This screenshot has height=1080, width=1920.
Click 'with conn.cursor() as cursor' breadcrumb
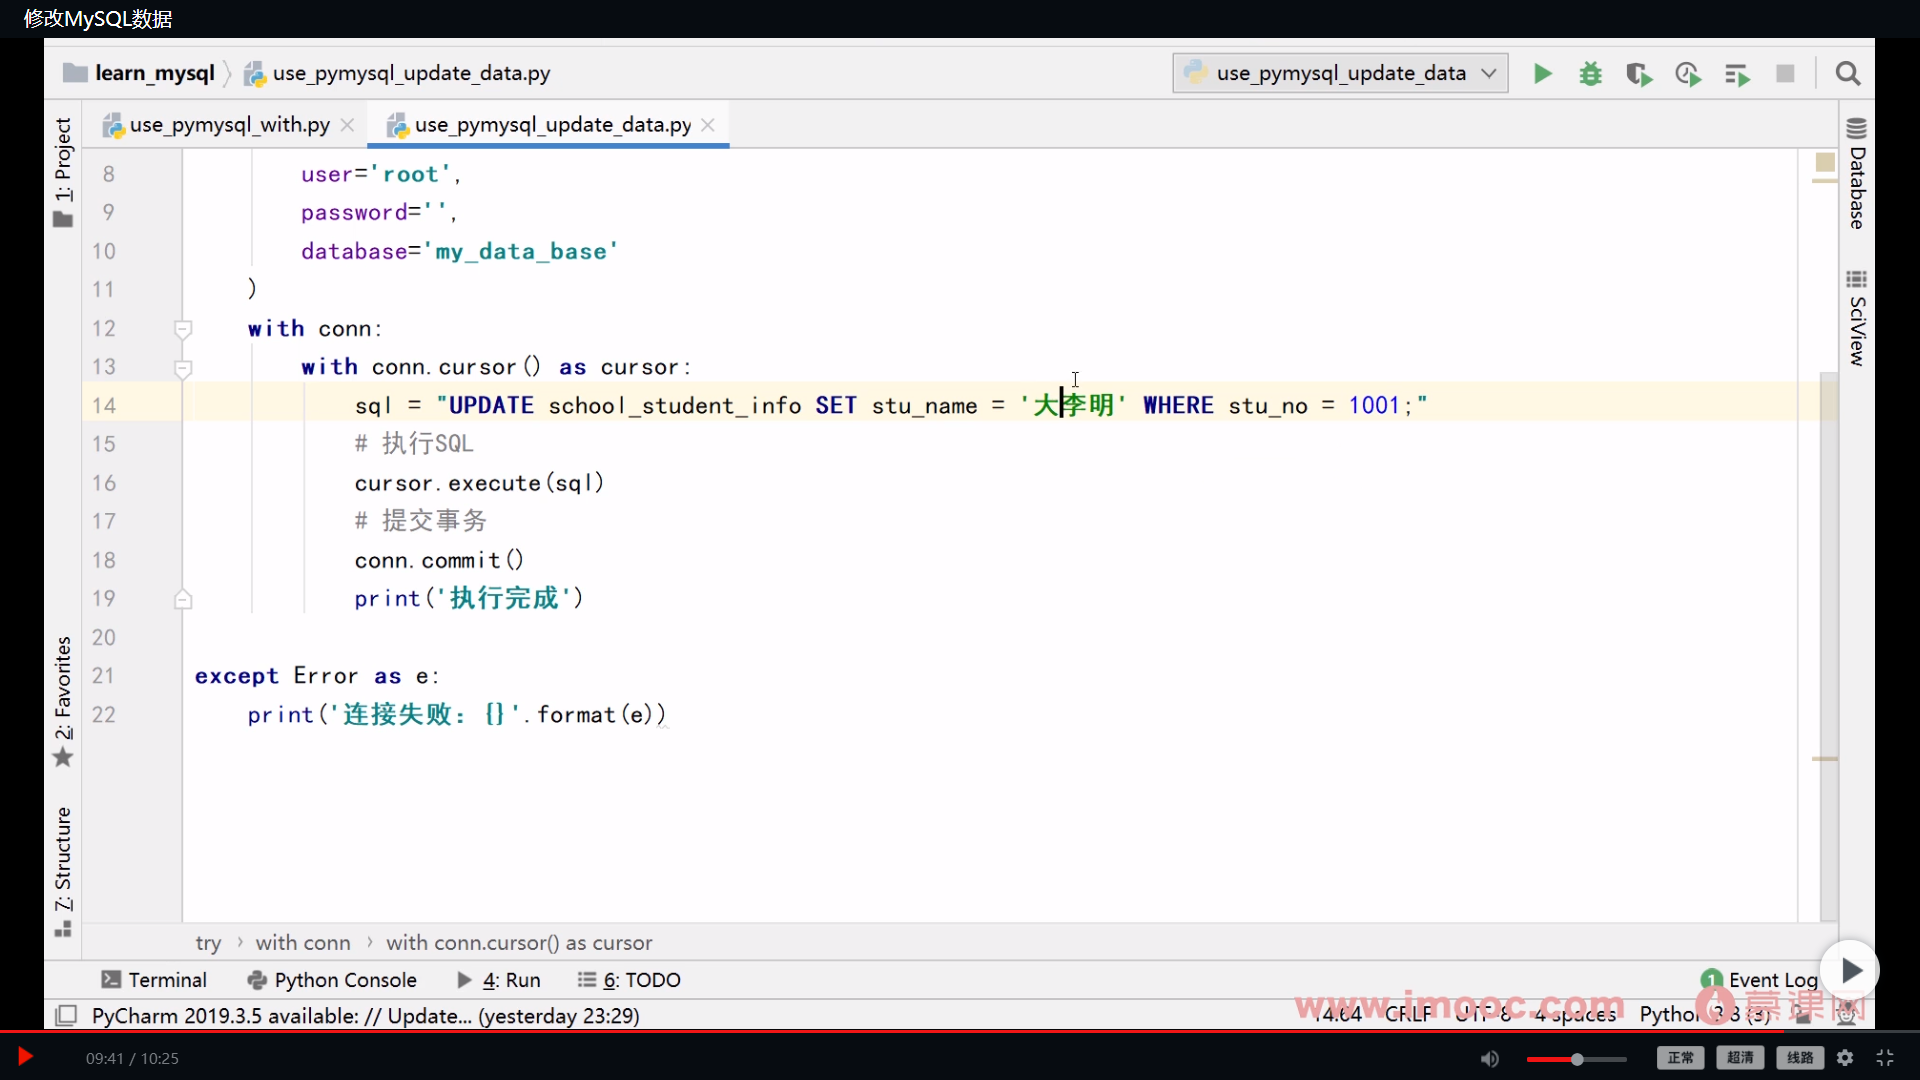click(519, 943)
